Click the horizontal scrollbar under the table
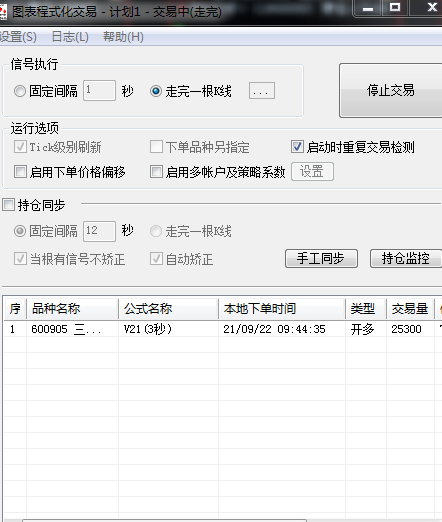Image resolution: width=442 pixels, height=522 pixels. pos(164,520)
